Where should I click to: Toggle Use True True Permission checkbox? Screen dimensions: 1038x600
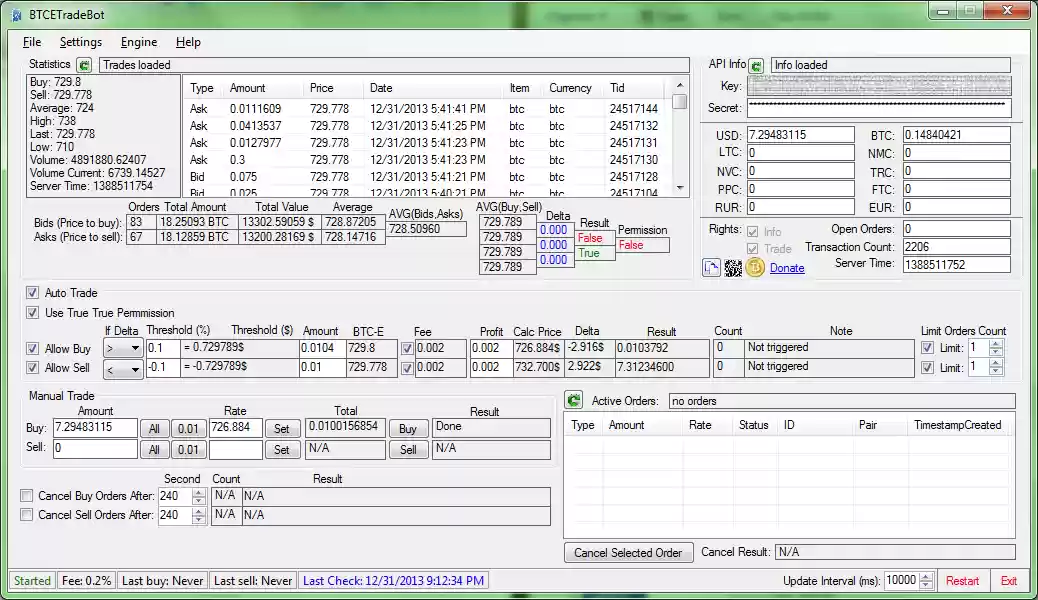coord(32,313)
